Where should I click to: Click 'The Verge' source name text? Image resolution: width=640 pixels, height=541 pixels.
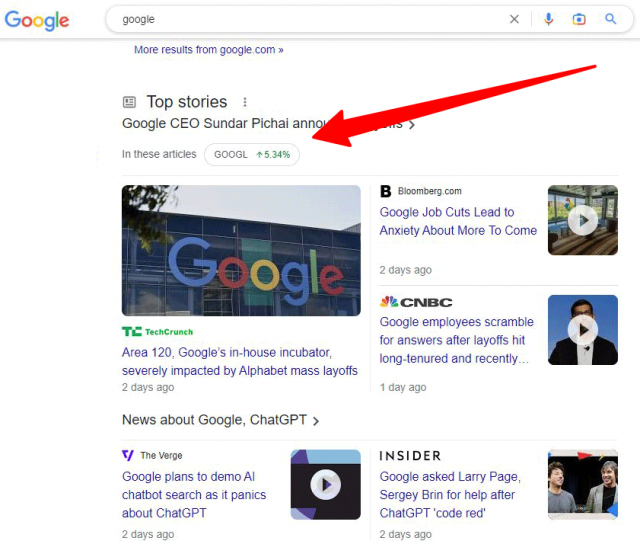(x=161, y=455)
